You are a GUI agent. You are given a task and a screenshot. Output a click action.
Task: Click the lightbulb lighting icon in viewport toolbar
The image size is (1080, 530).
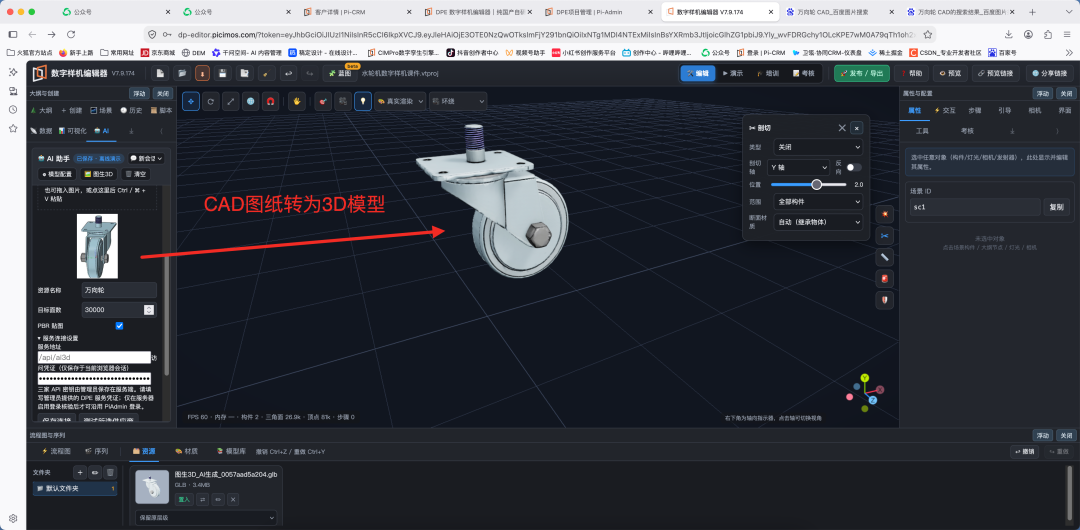[362, 101]
